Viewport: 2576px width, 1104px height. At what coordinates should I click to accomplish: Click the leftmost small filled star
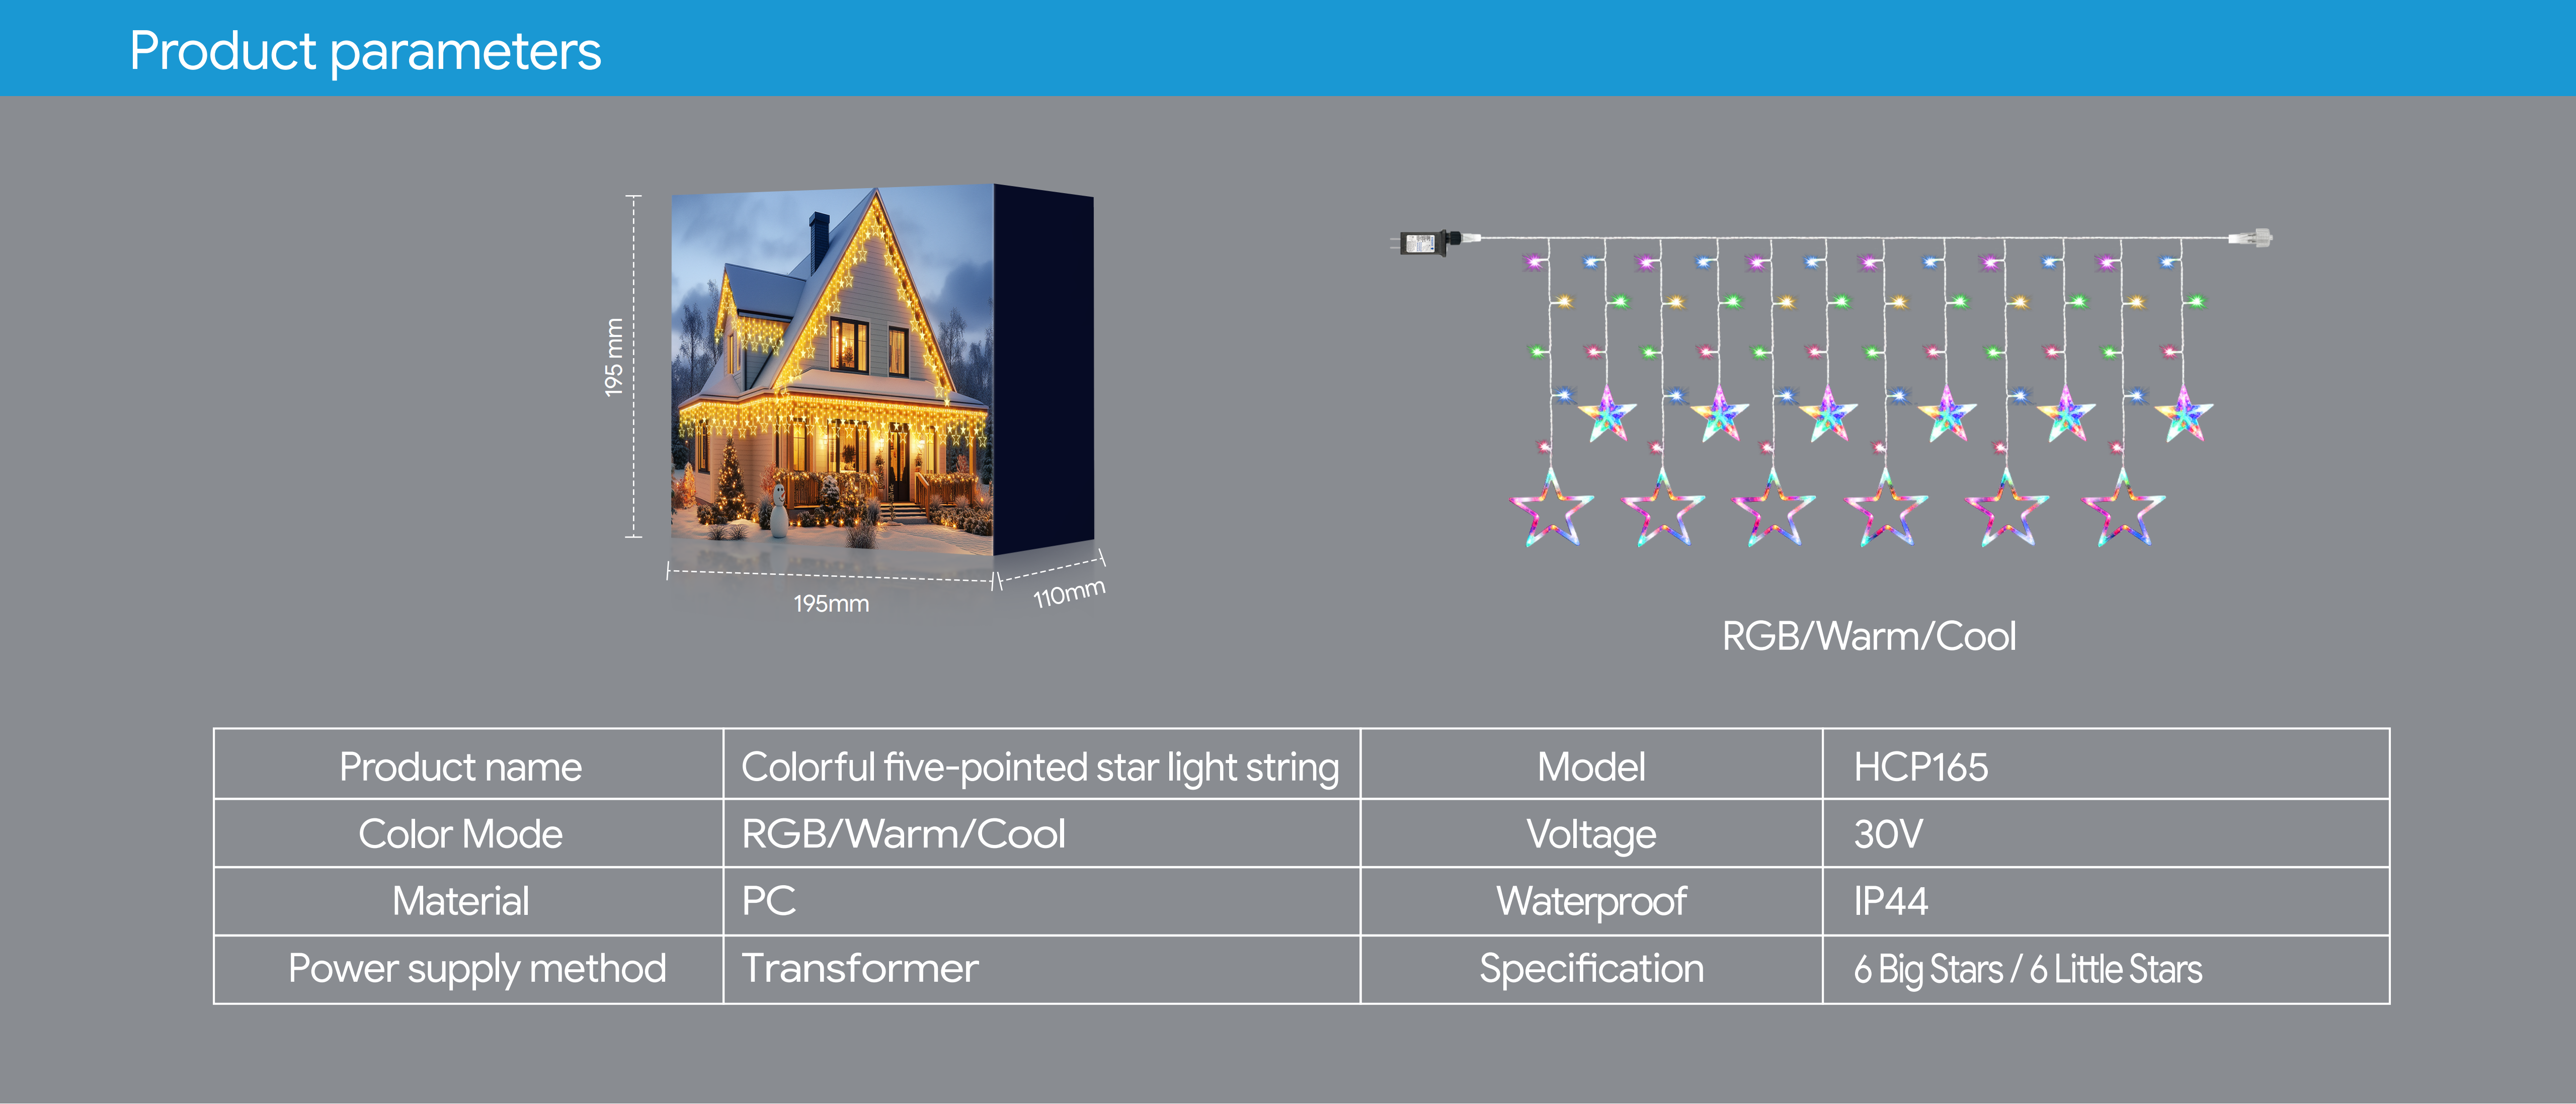point(1607,416)
